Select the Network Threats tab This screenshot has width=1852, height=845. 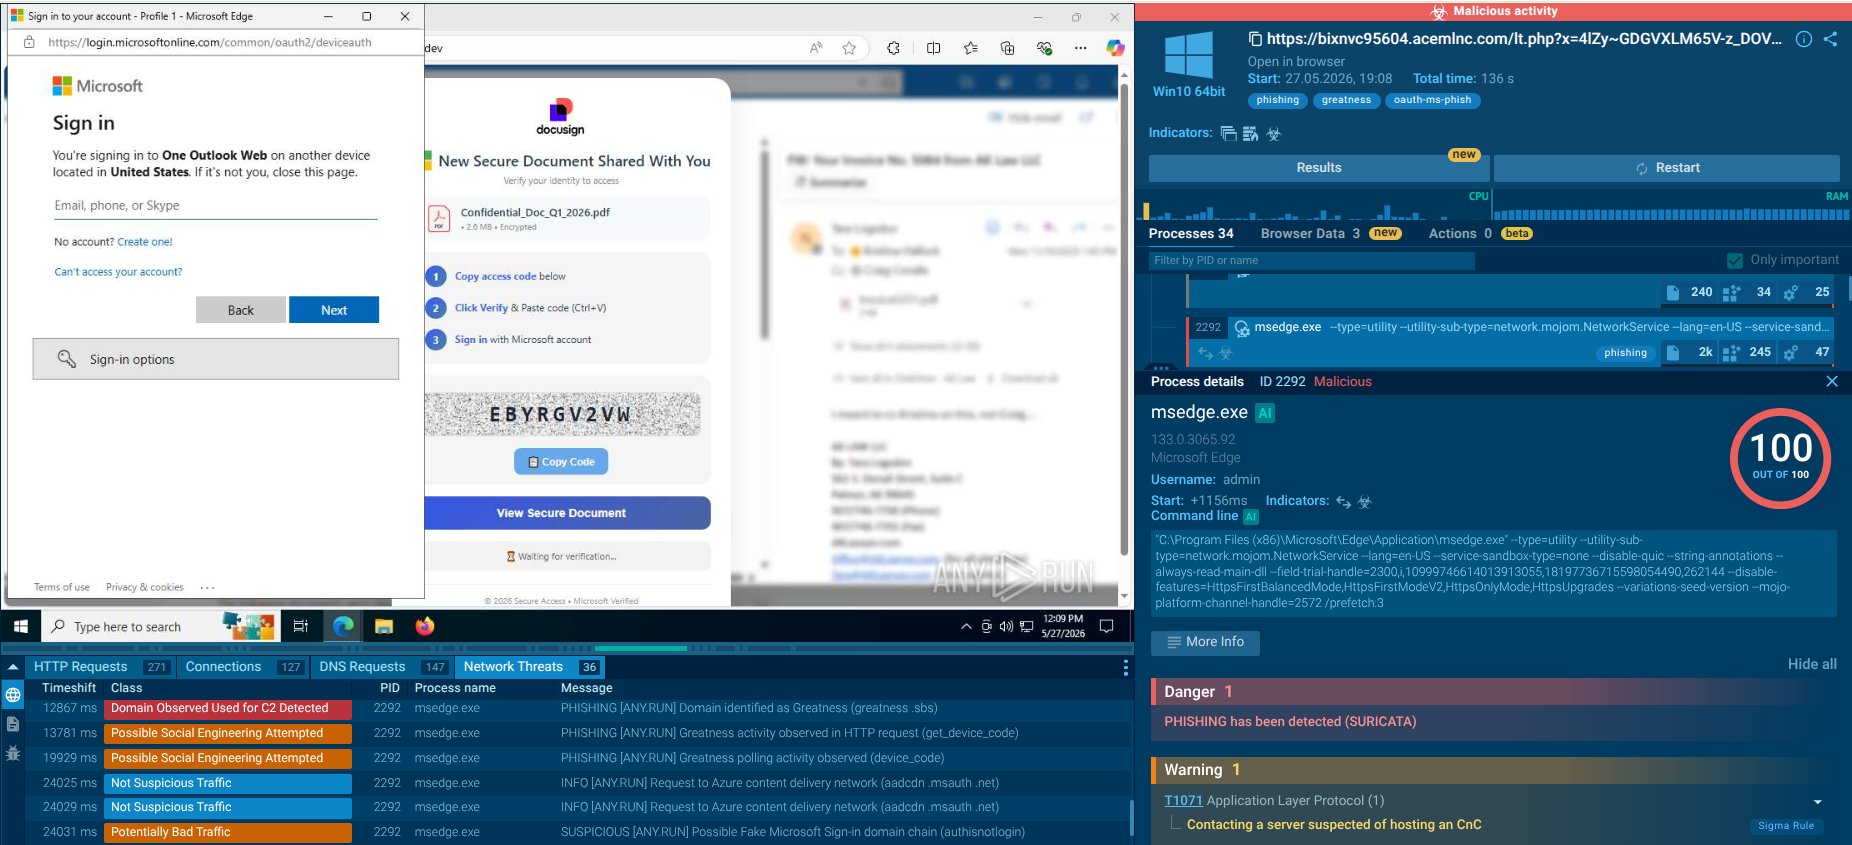(531, 667)
